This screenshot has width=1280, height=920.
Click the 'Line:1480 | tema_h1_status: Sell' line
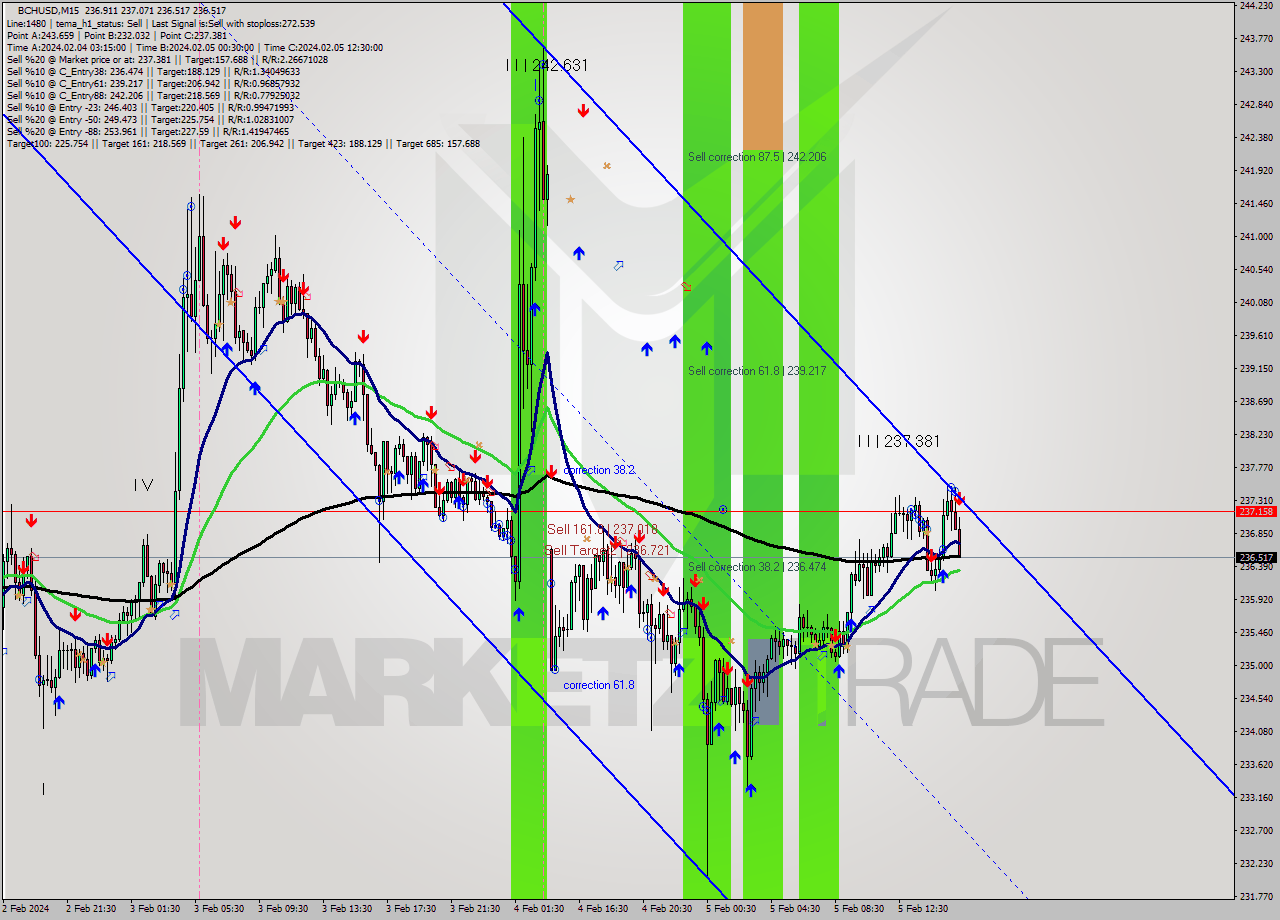tap(160, 23)
